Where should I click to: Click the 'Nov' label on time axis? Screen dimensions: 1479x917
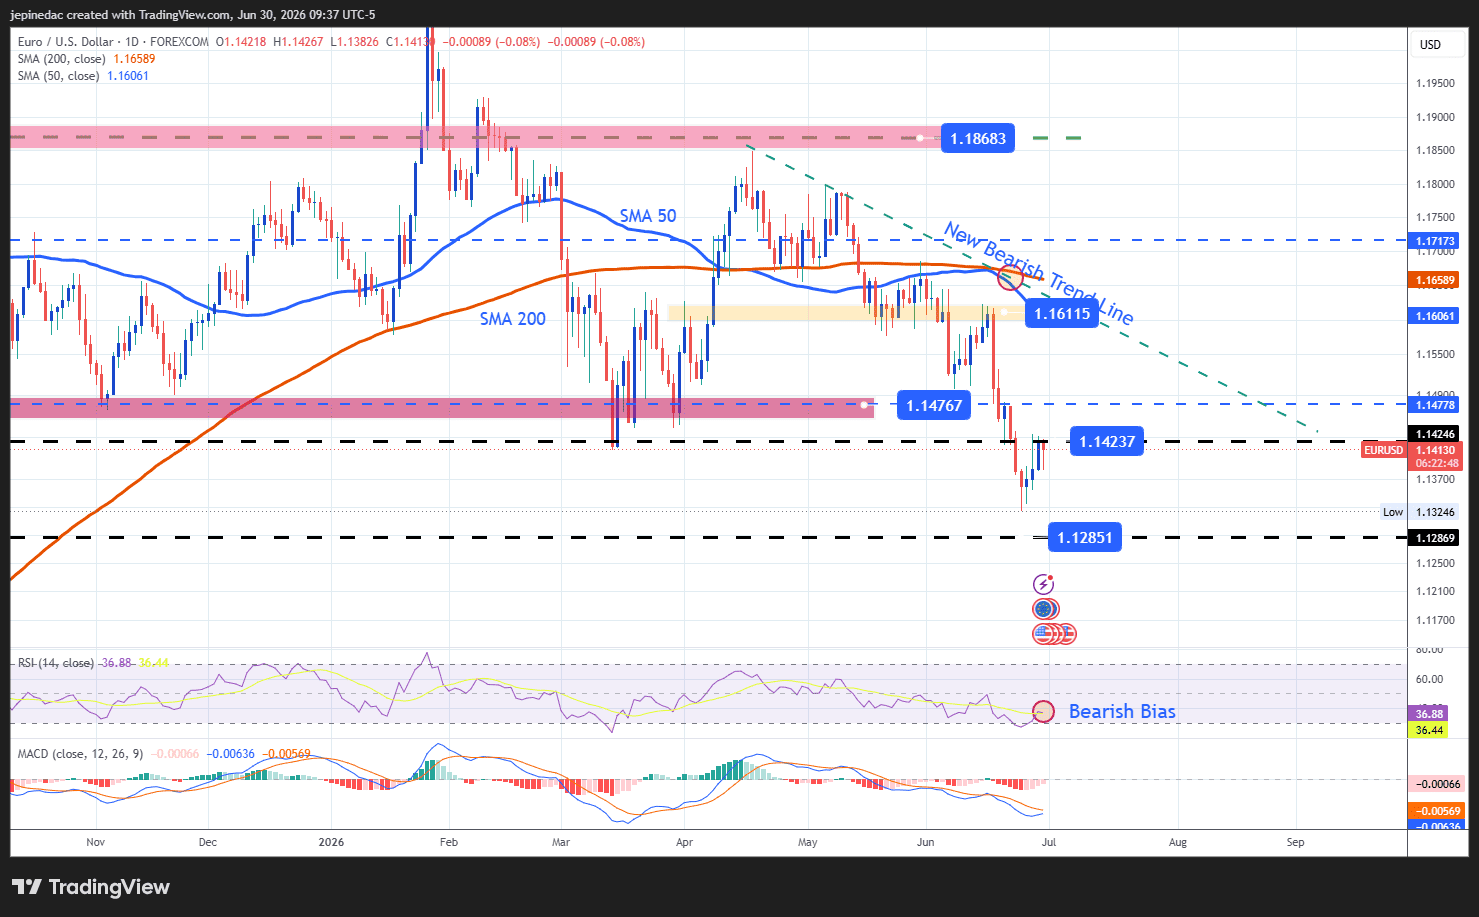click(95, 842)
